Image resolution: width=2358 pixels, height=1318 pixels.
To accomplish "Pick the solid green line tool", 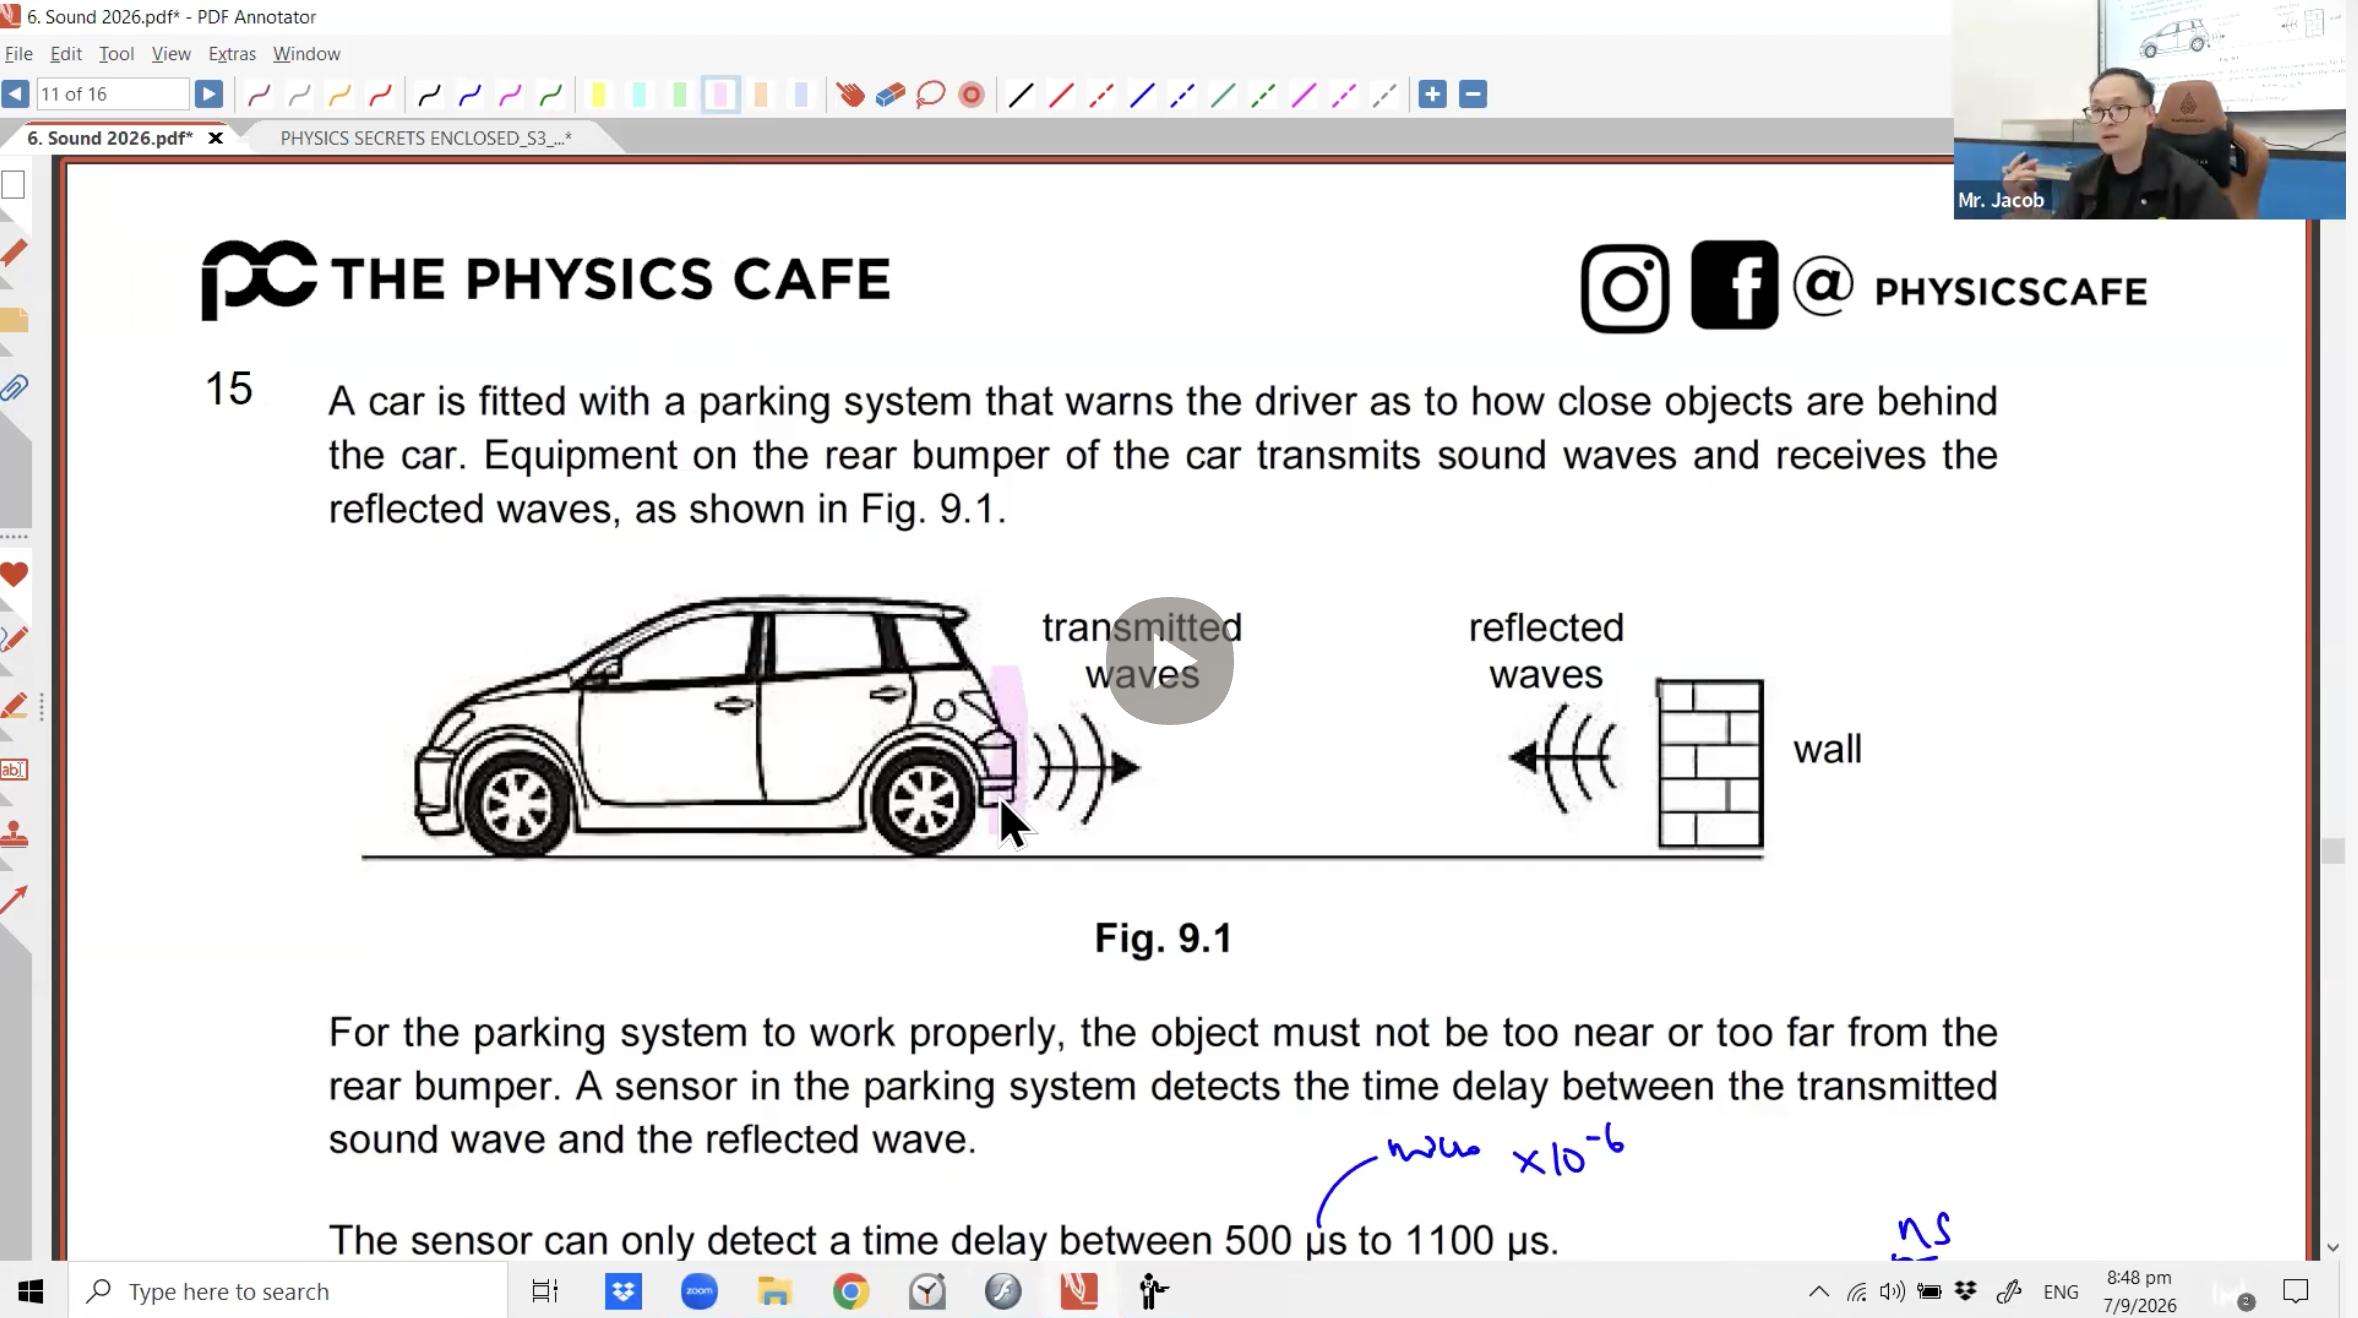I will tap(1223, 95).
